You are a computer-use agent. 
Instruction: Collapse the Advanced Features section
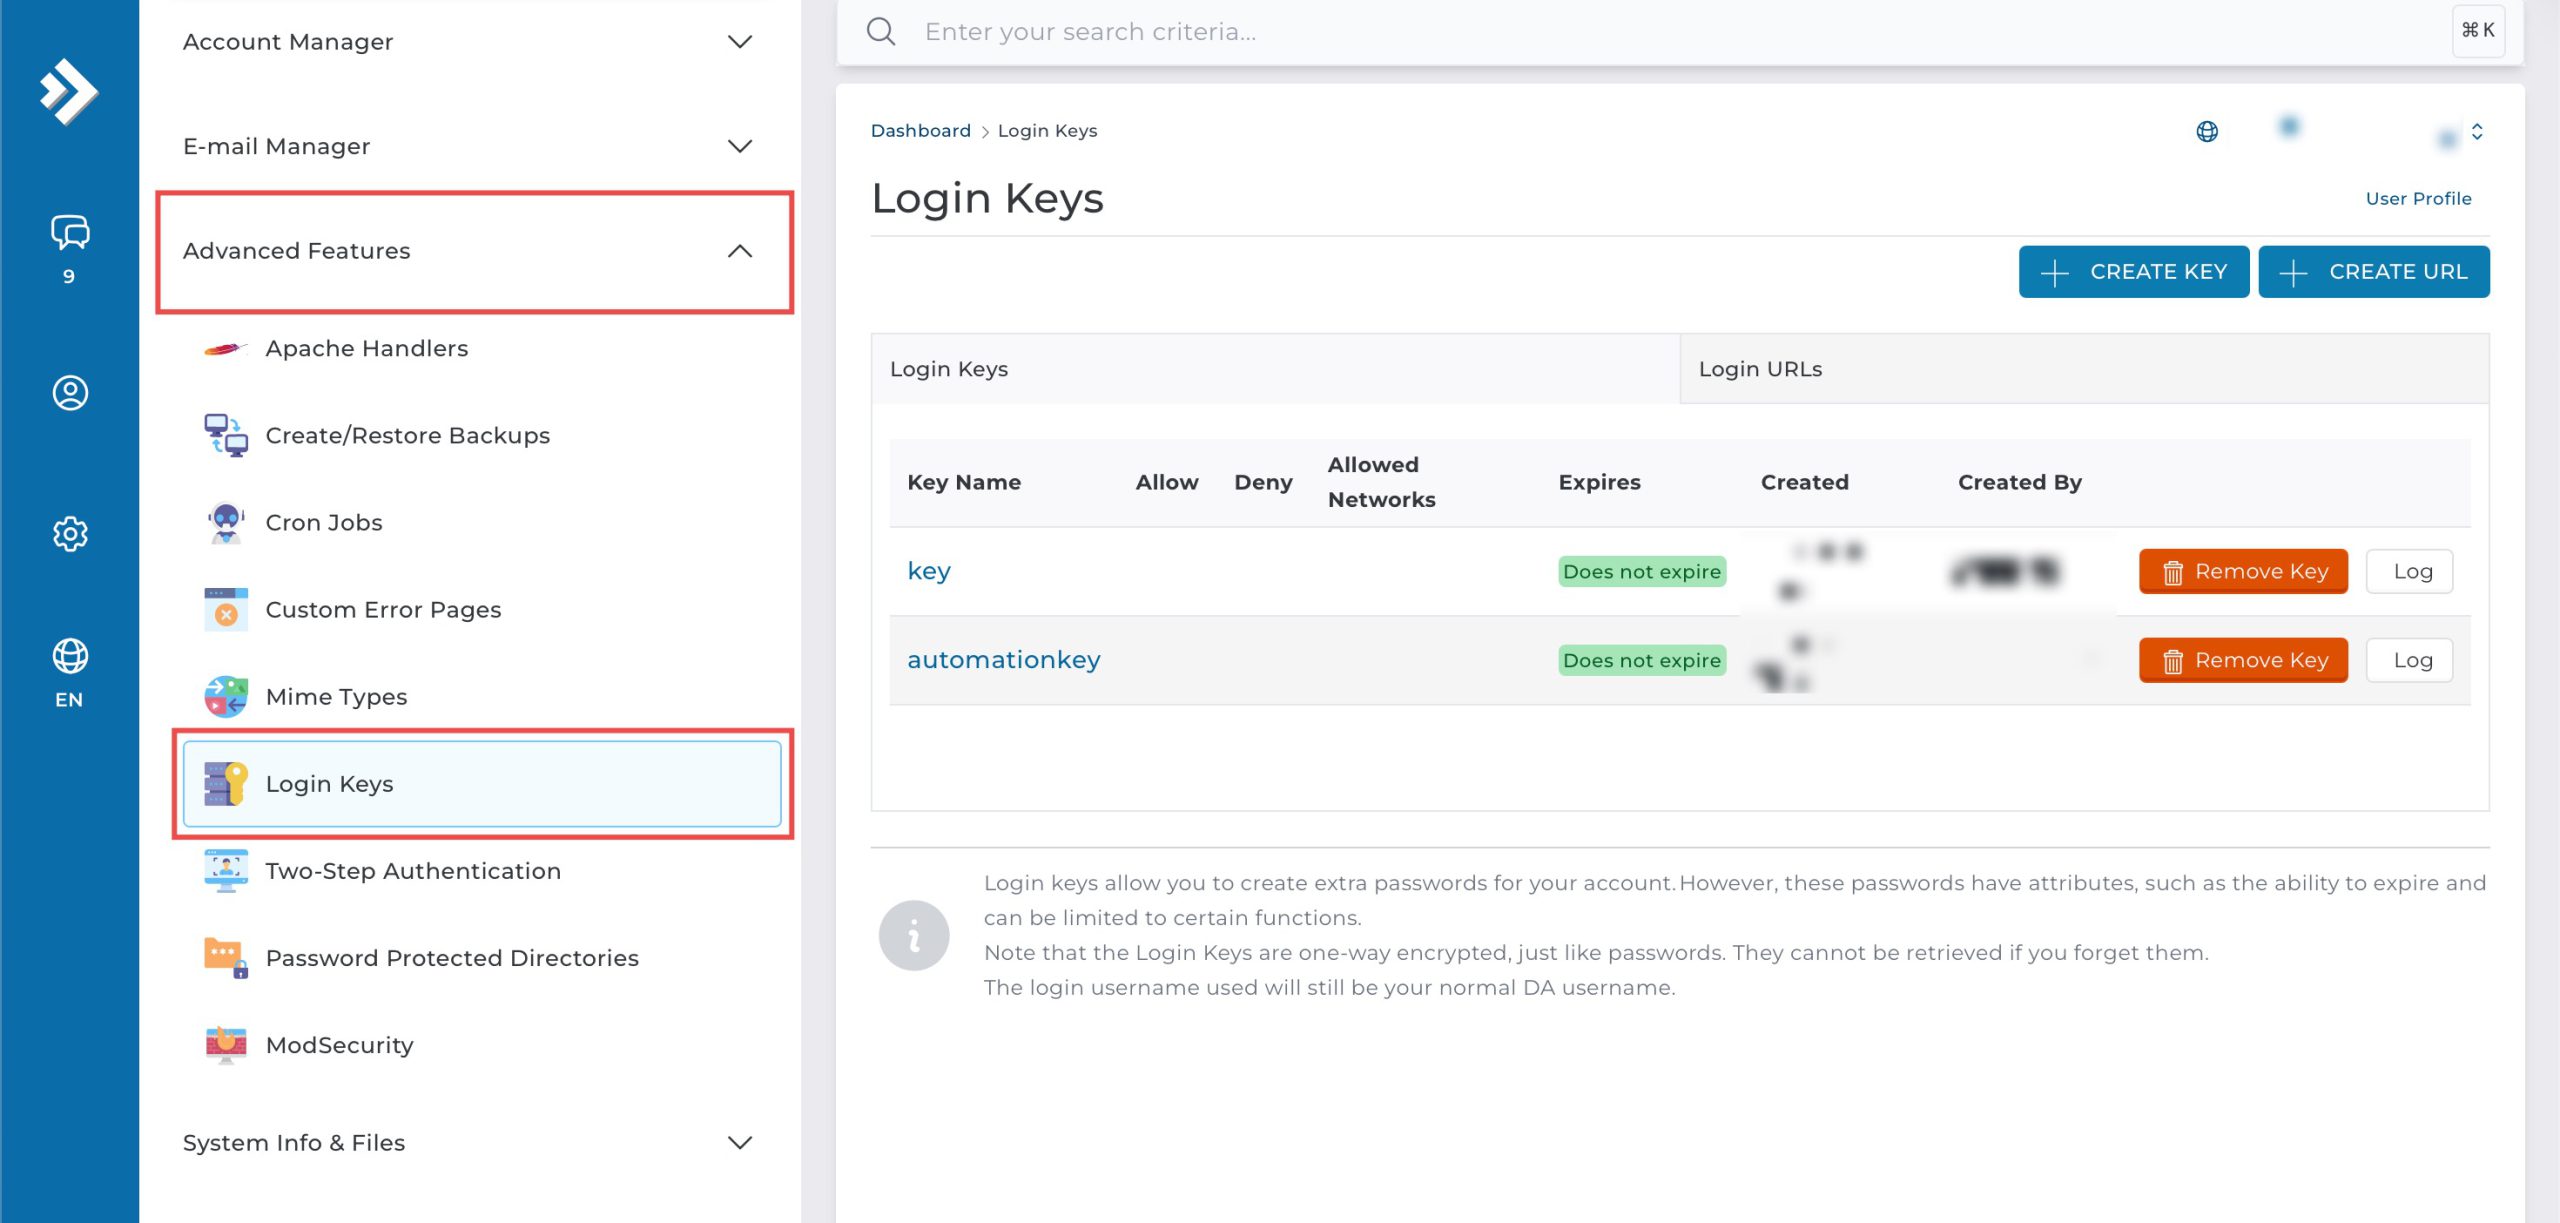click(x=474, y=251)
